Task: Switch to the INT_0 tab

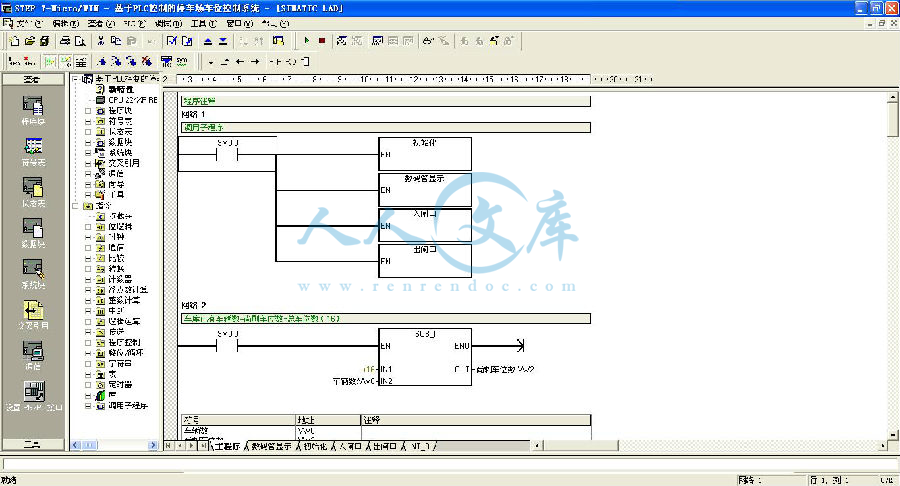Action: [x=420, y=446]
